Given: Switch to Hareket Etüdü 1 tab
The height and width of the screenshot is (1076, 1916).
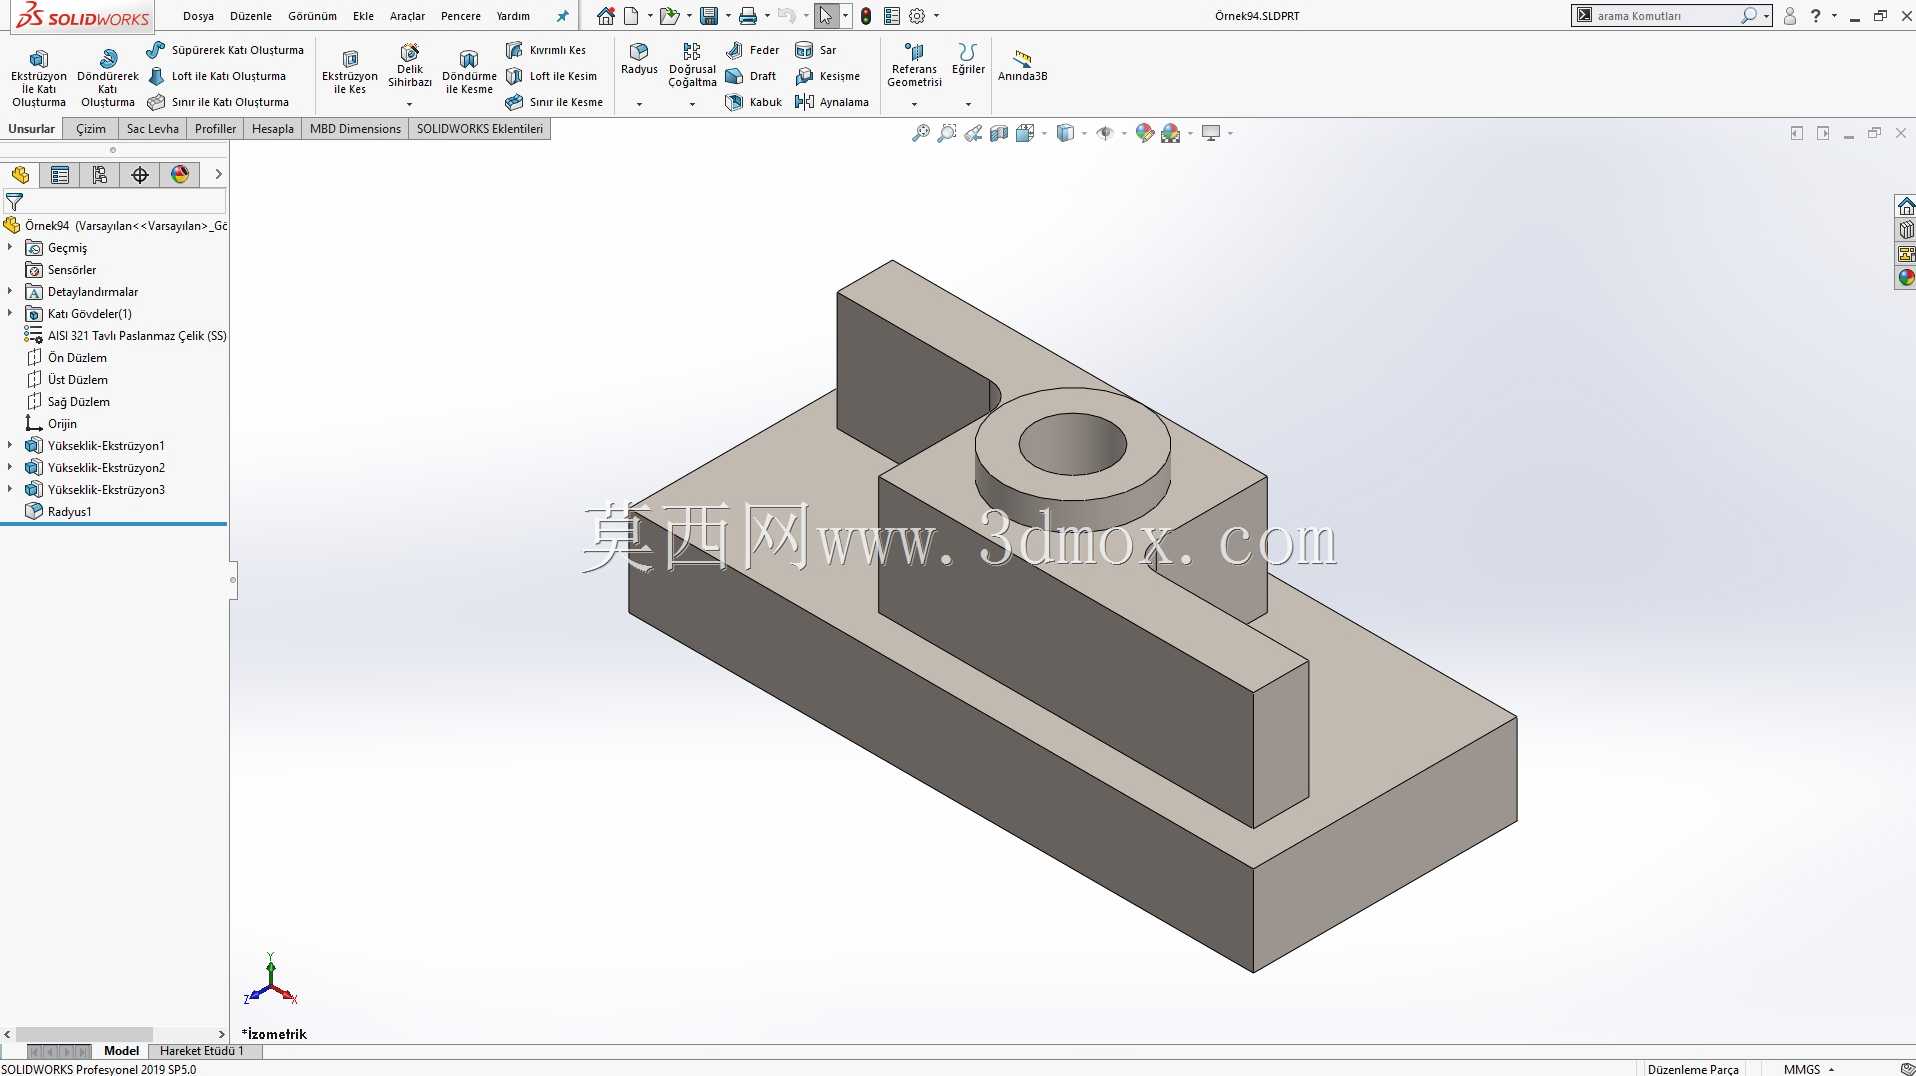Looking at the screenshot, I should (201, 1051).
